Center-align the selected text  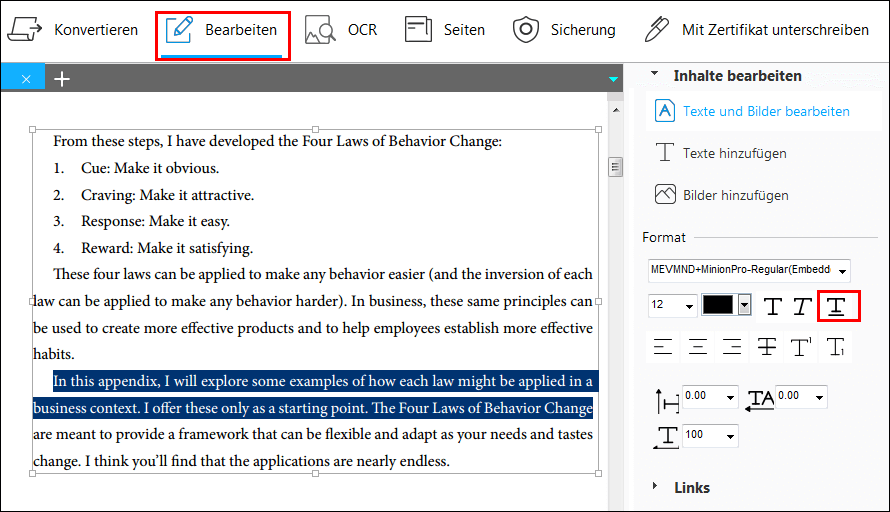698,347
